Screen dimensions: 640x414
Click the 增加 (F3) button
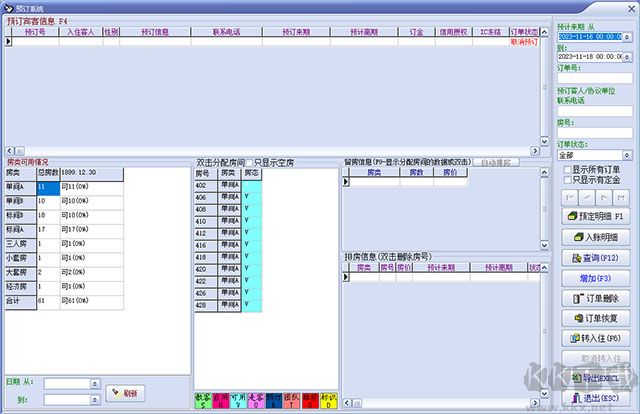coord(597,277)
